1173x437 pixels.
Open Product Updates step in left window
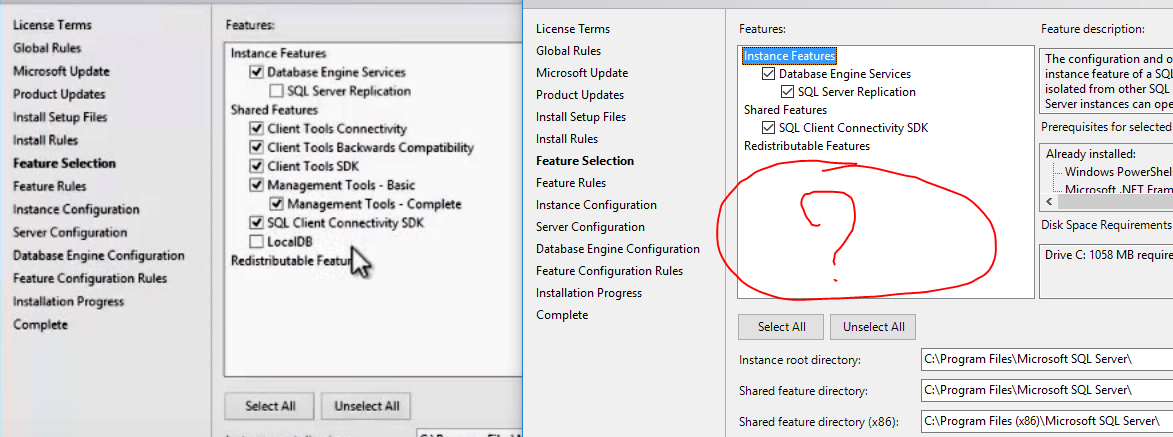pos(59,95)
